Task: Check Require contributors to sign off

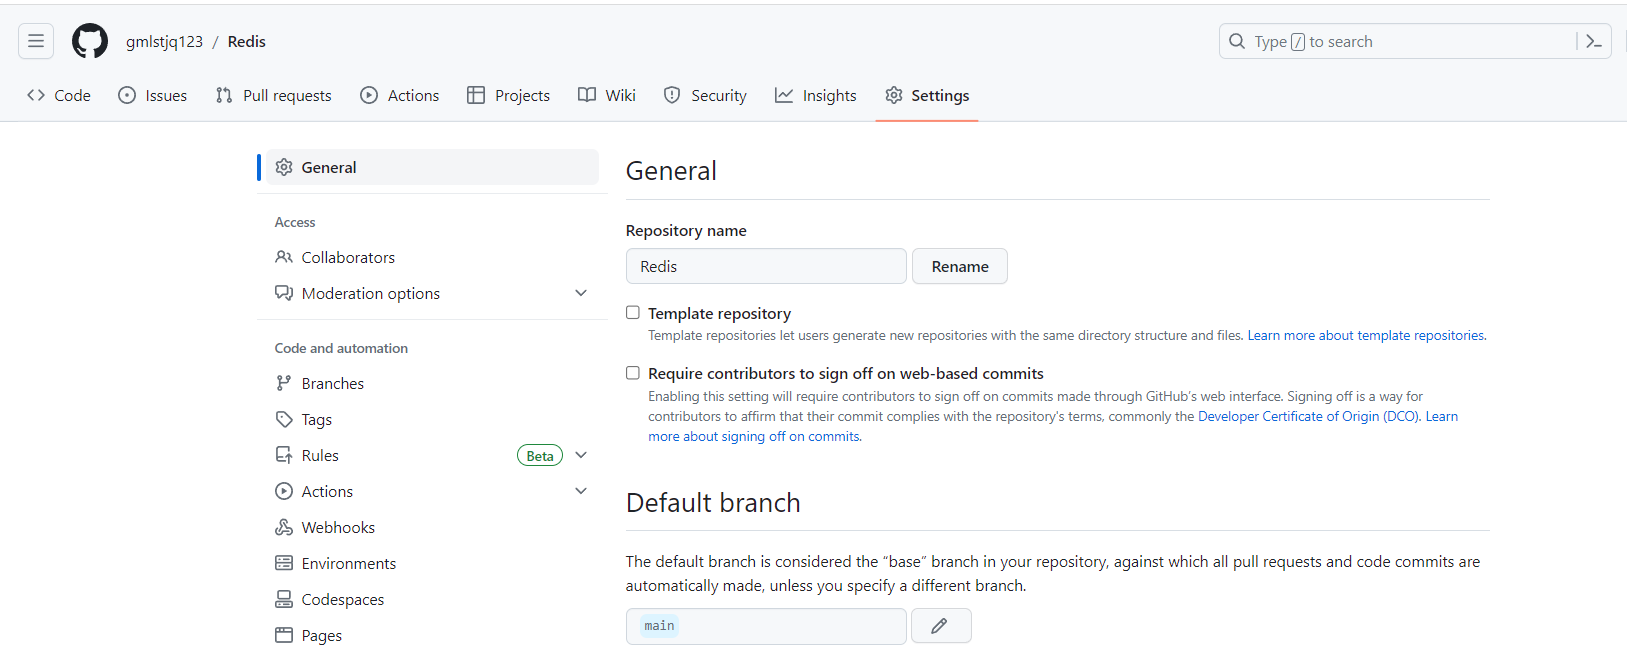Action: pos(633,373)
